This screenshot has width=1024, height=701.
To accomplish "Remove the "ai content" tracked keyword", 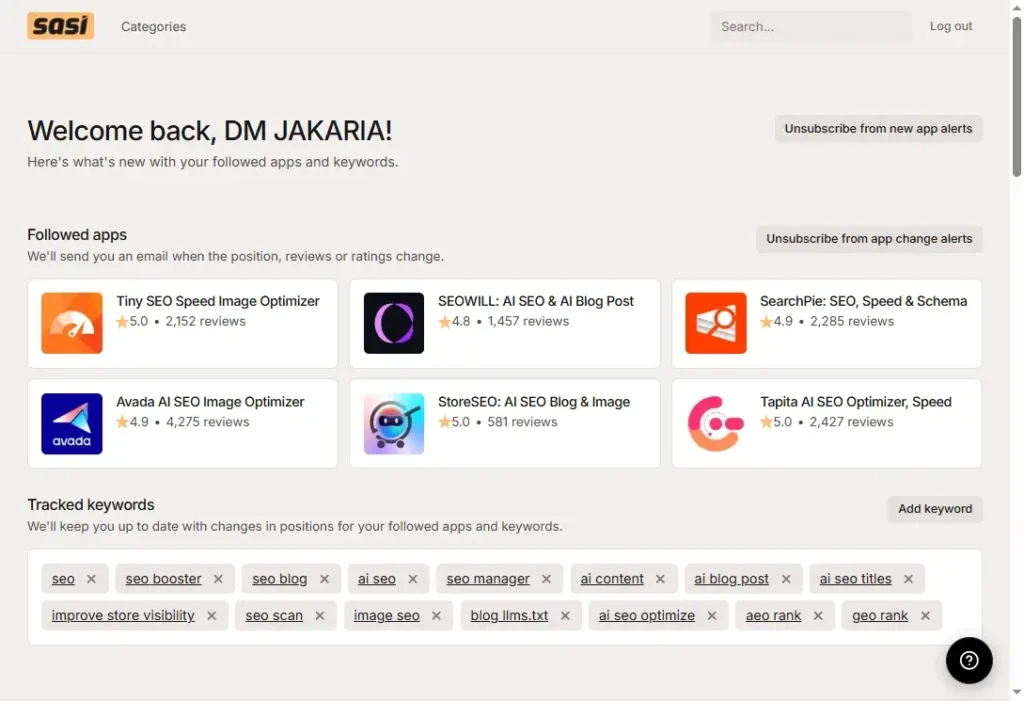I will click(x=660, y=578).
